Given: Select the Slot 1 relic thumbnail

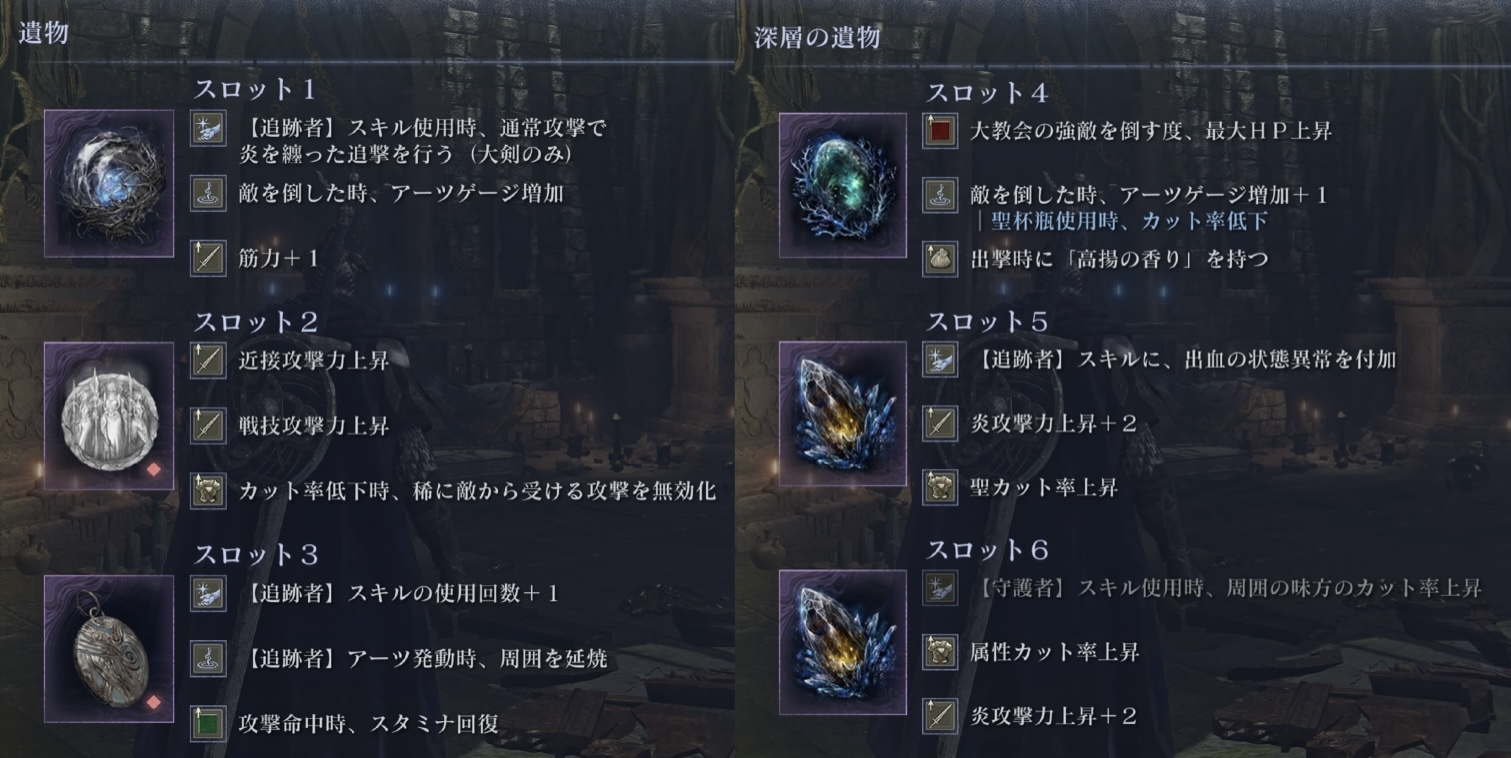Looking at the screenshot, I should pos(109,184).
